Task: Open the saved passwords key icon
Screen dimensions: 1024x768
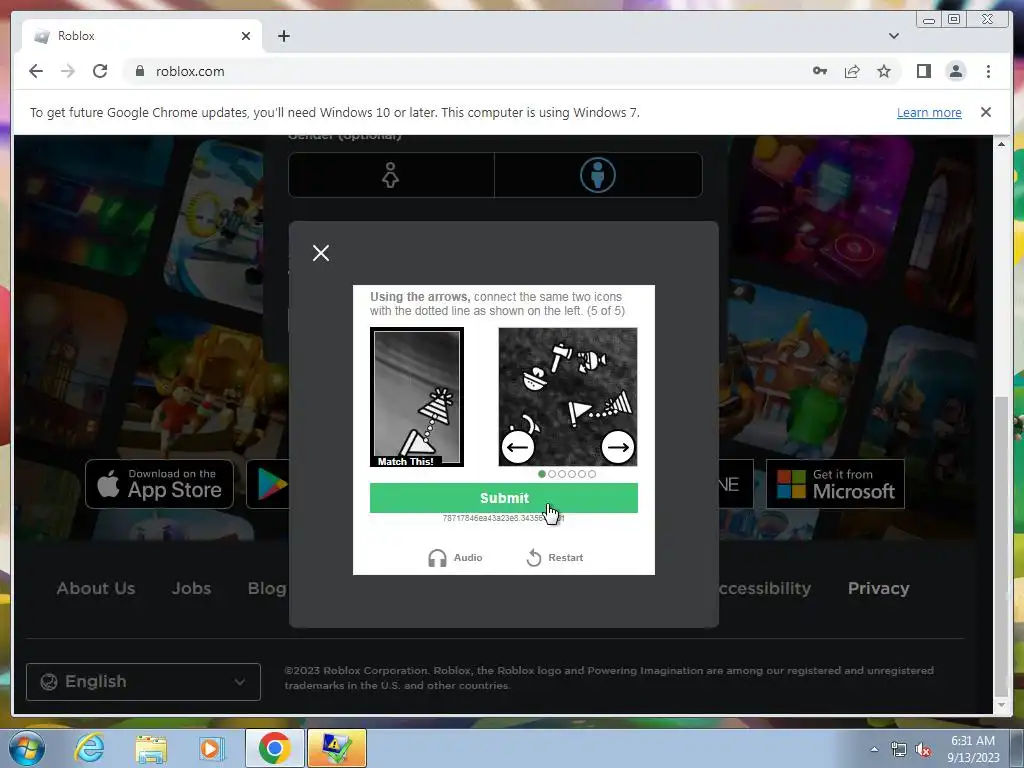Action: [820, 71]
